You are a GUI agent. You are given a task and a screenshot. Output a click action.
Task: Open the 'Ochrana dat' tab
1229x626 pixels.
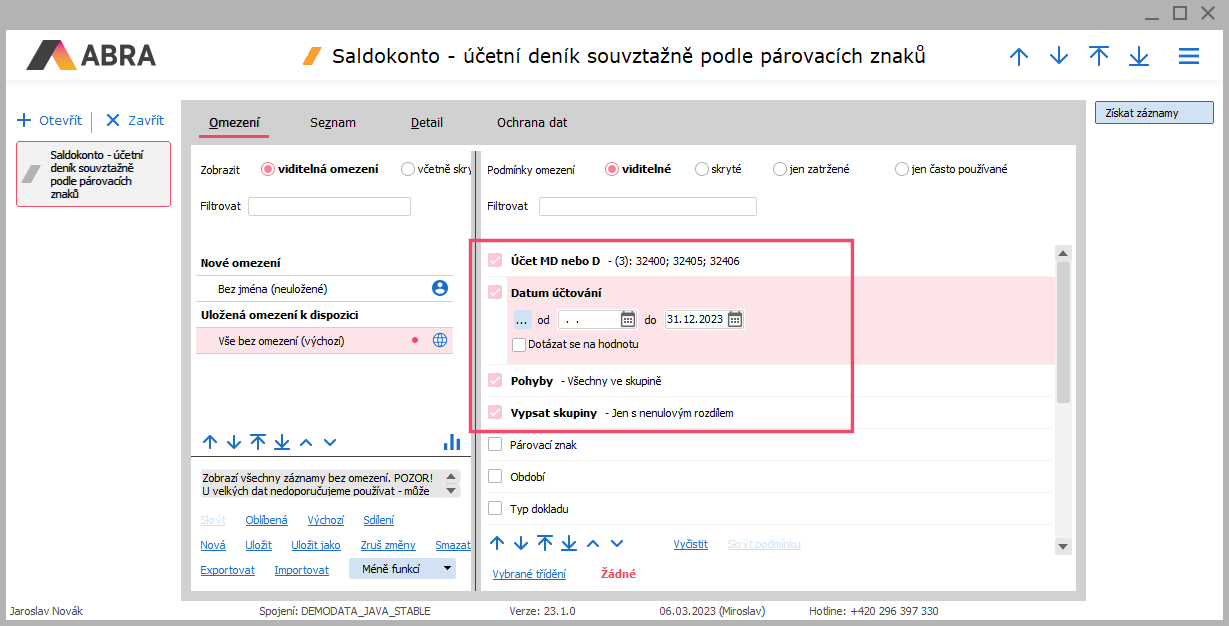(x=532, y=123)
